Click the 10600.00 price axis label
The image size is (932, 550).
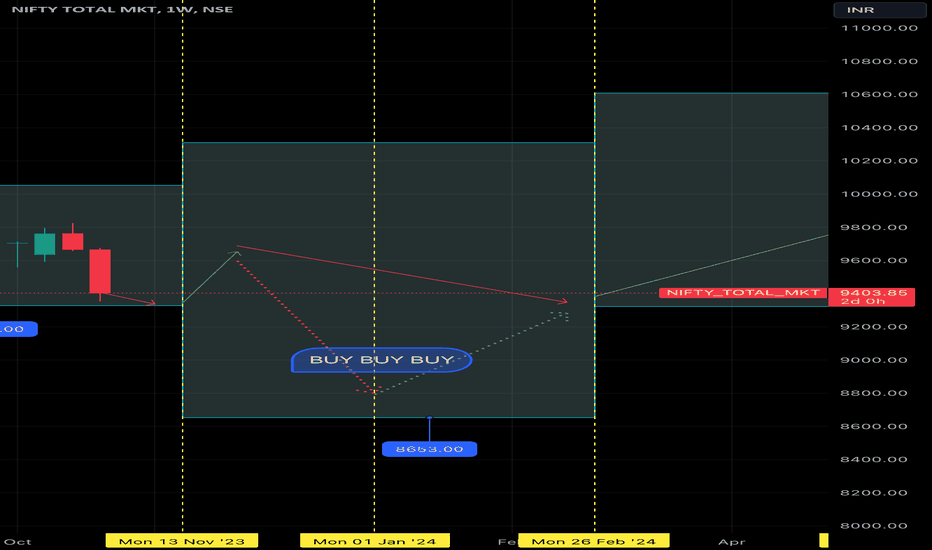tap(879, 95)
